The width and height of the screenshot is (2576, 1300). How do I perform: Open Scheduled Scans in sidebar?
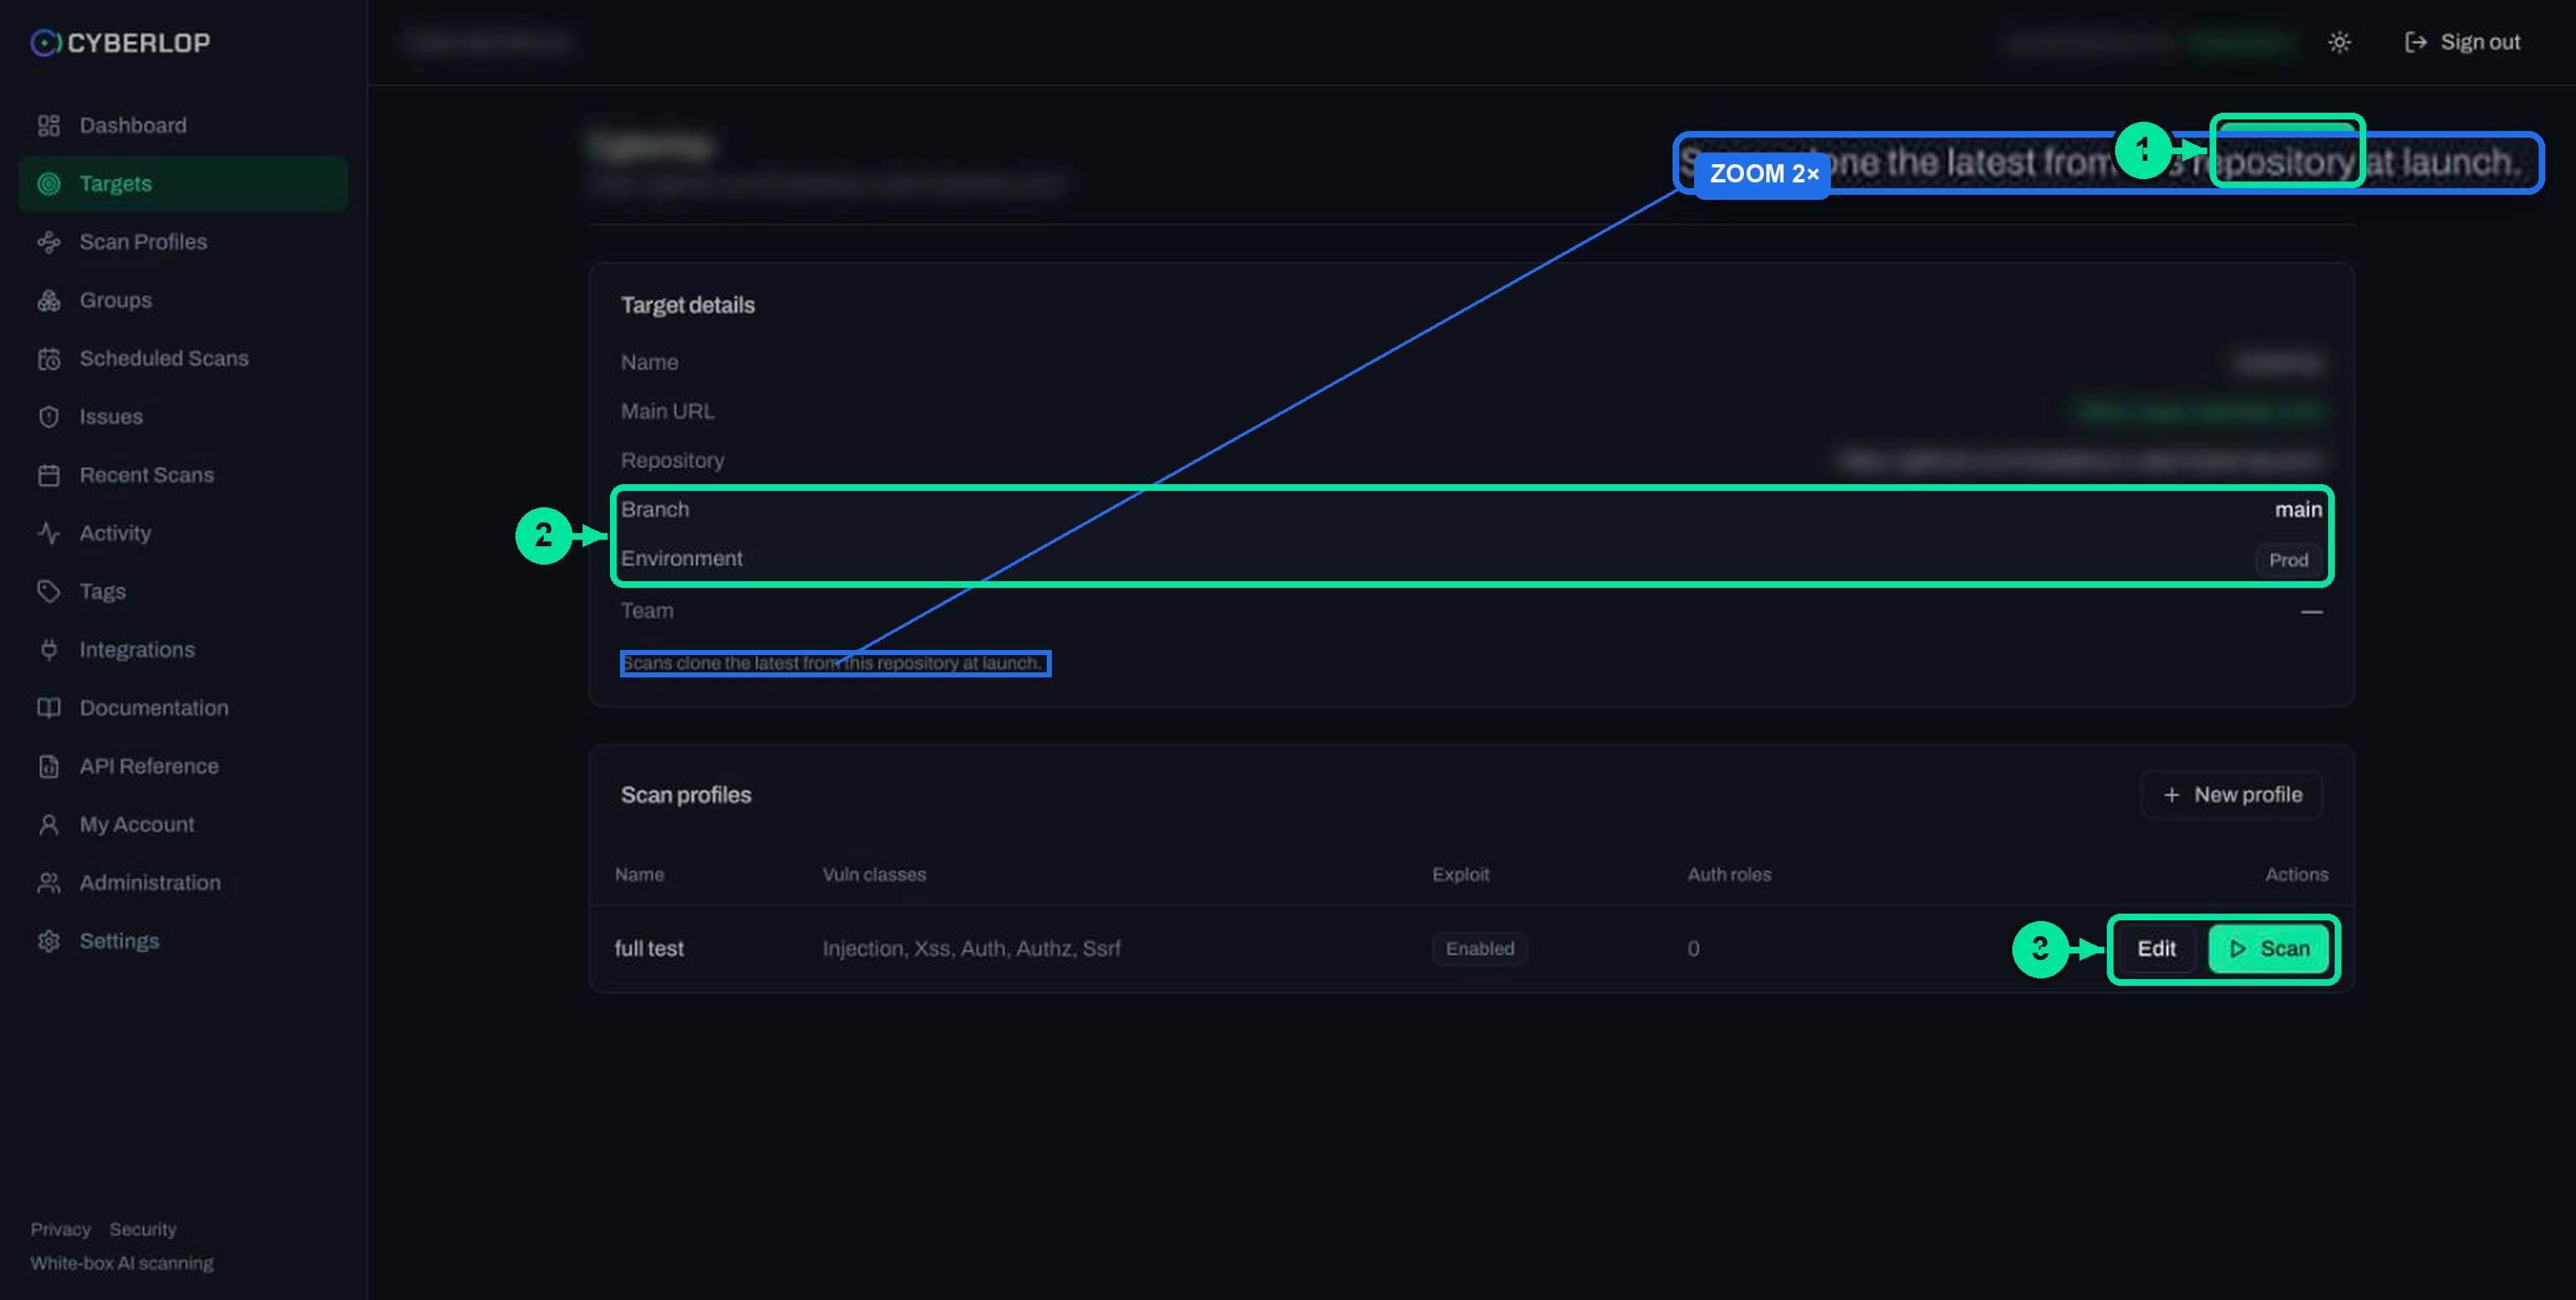183,358
